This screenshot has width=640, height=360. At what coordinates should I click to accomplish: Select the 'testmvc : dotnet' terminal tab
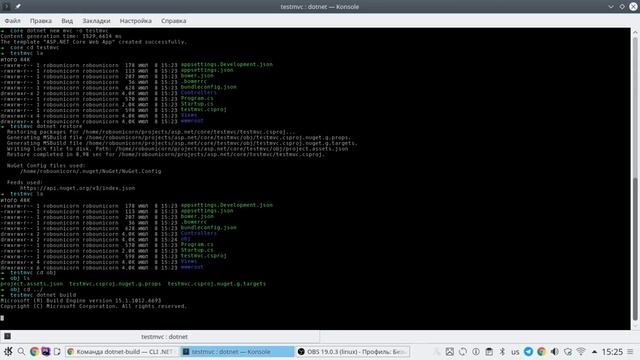(x=164, y=337)
